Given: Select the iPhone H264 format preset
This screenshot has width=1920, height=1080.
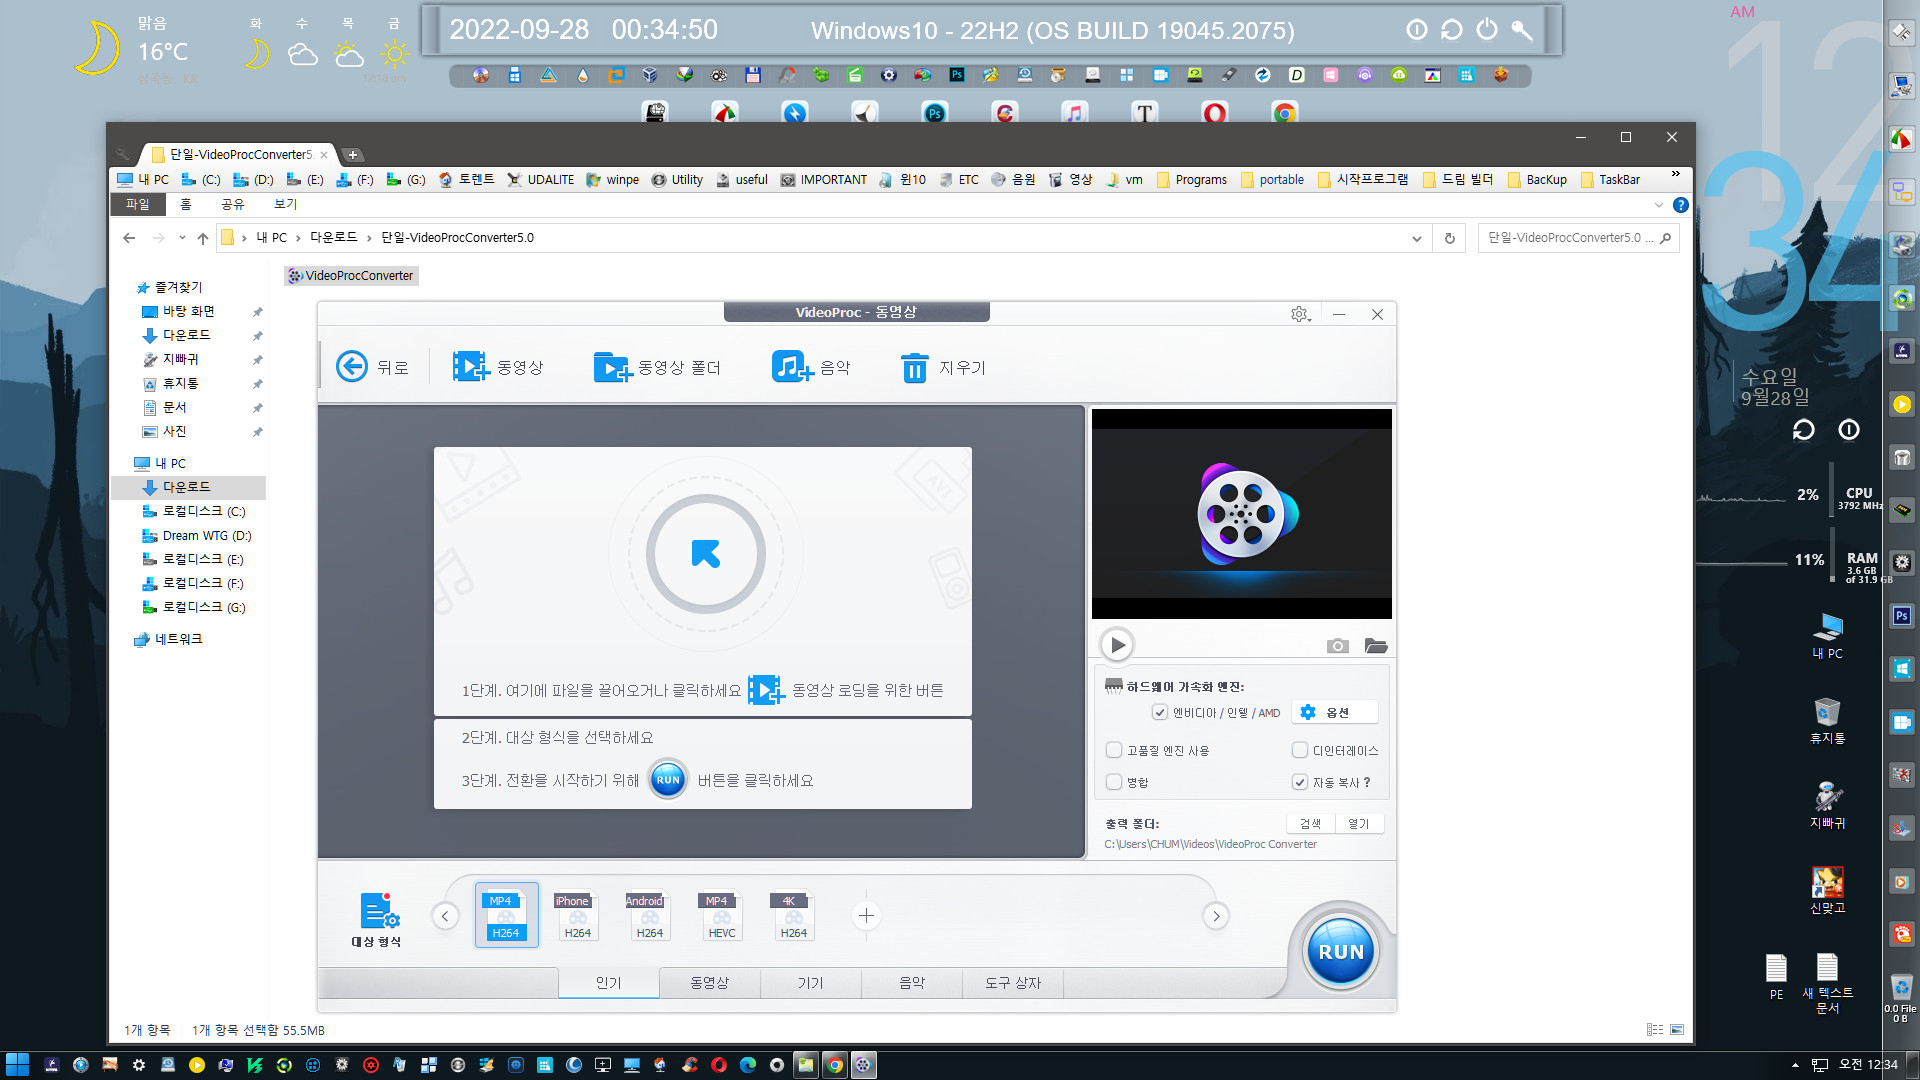Looking at the screenshot, I should coord(577,916).
